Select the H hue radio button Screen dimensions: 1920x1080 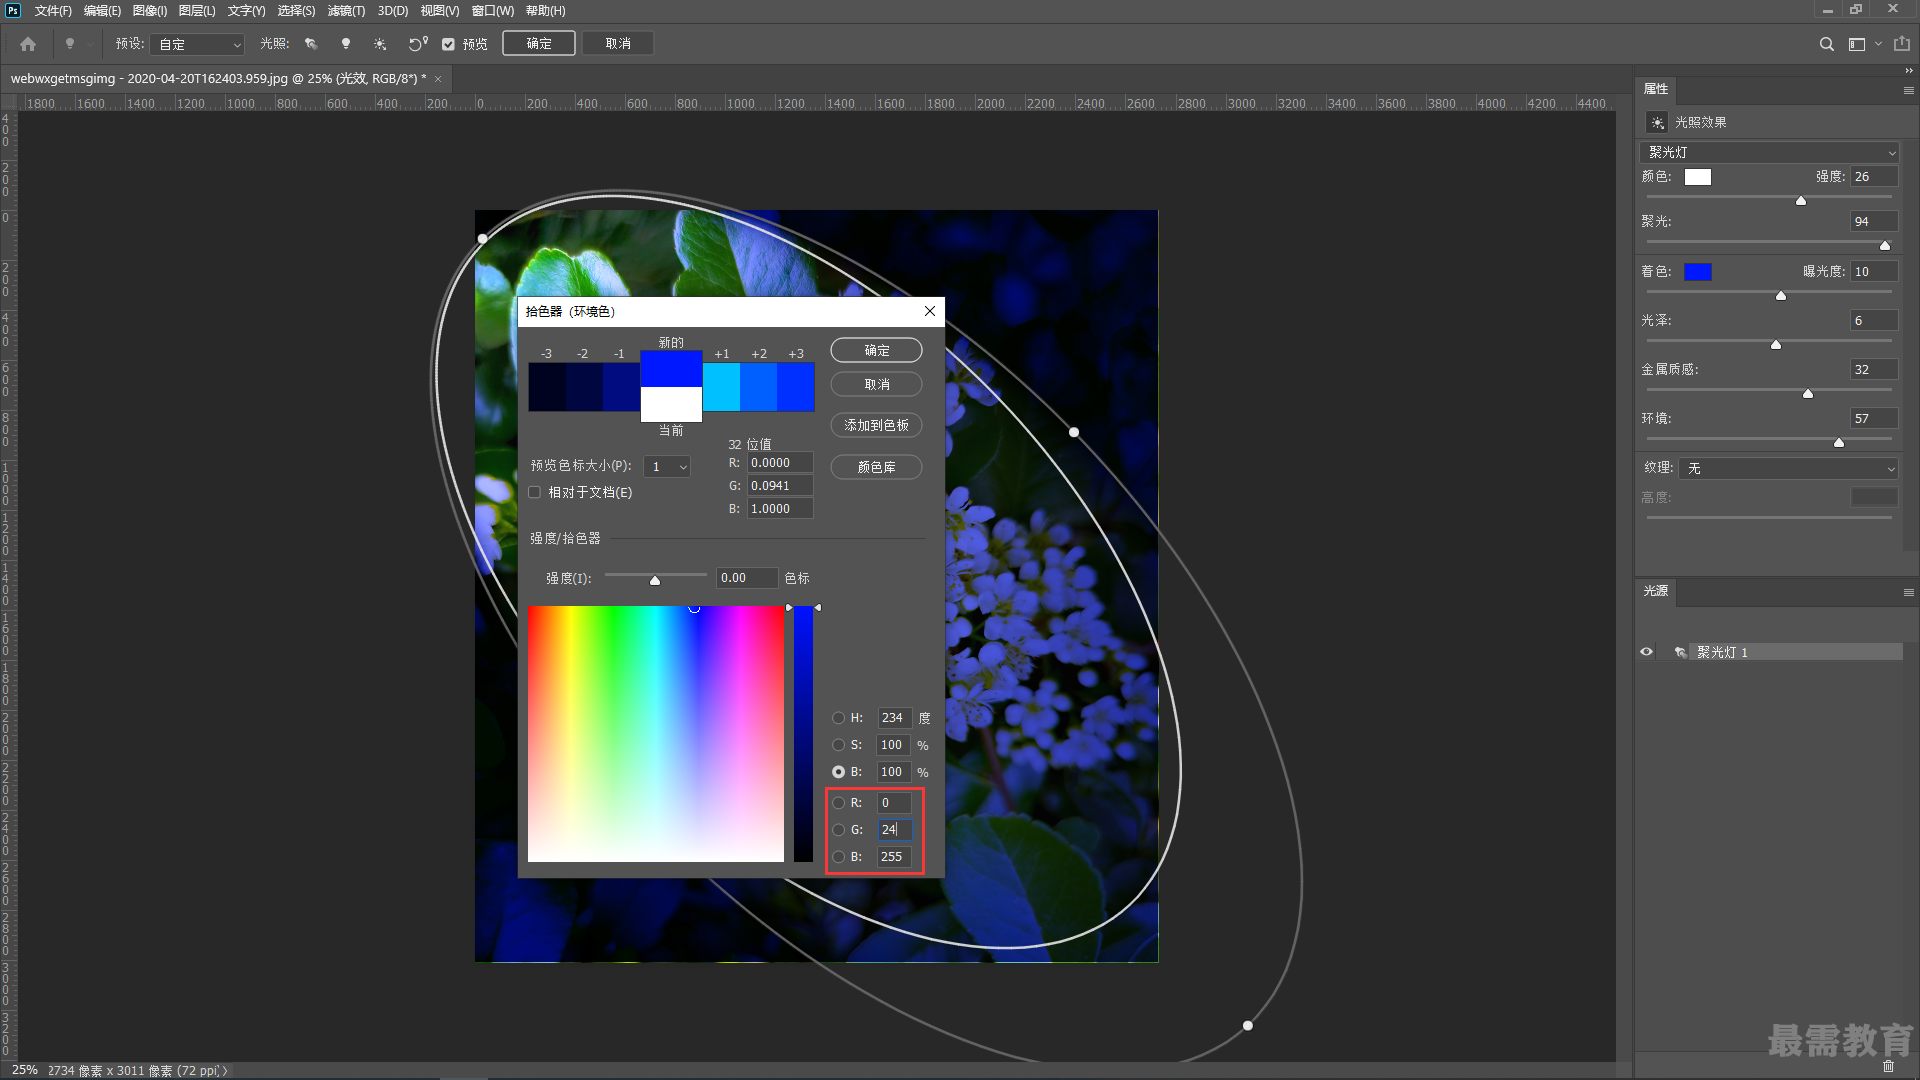(838, 718)
